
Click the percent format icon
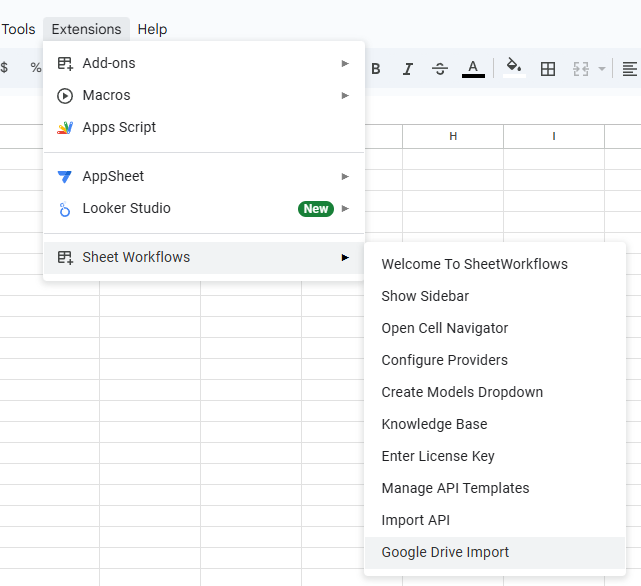36,68
